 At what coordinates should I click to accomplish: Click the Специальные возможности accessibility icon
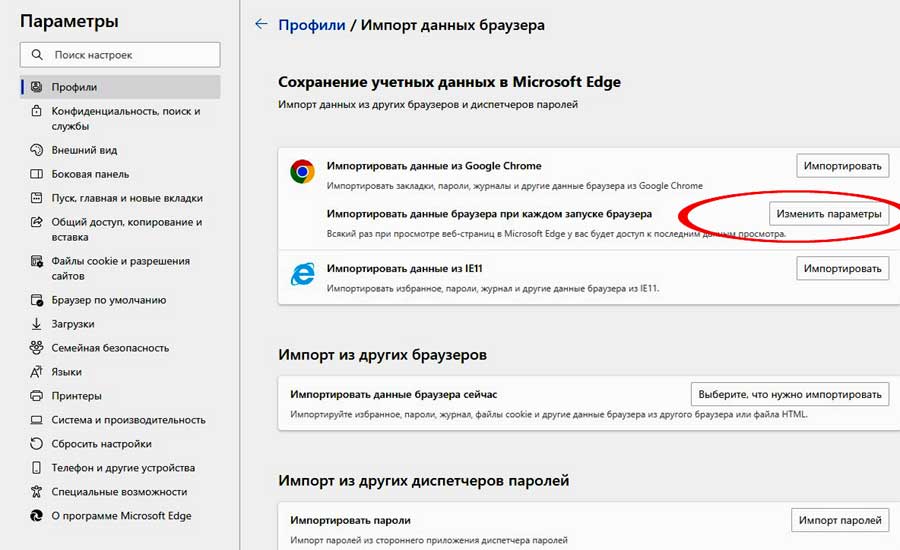click(x=36, y=491)
